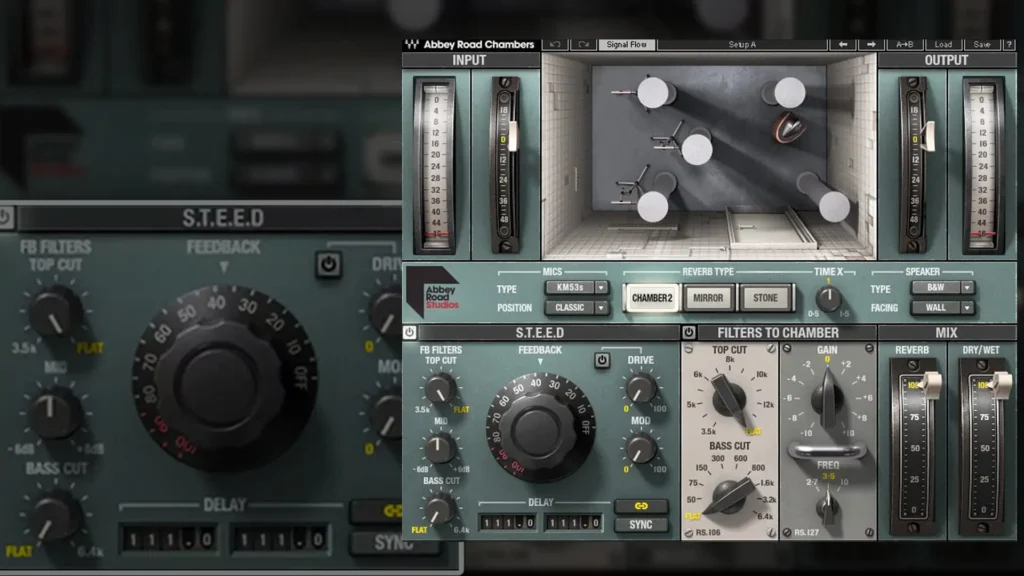
Task: Click the large Feedback dial in S.T.E.E.D
Action: click(541, 428)
